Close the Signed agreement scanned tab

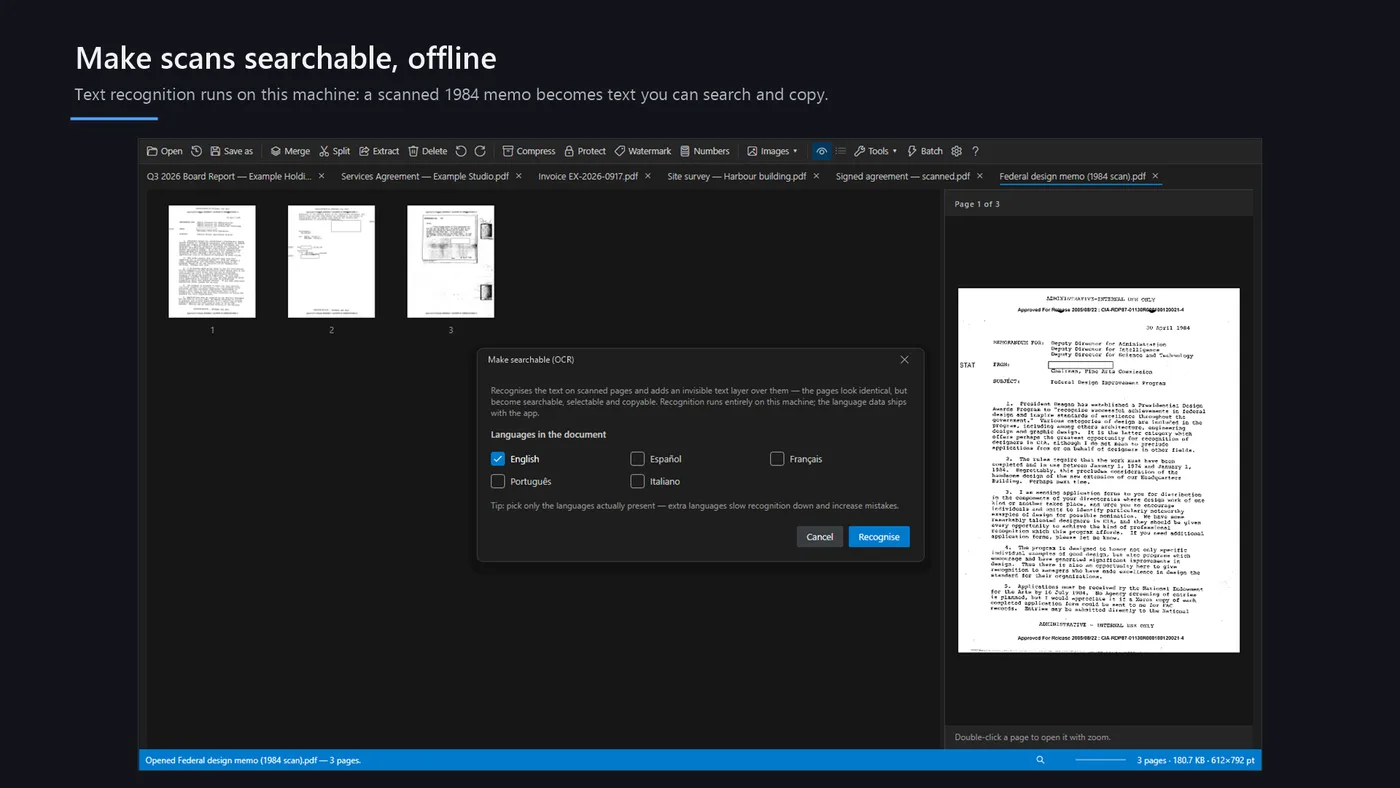point(979,176)
